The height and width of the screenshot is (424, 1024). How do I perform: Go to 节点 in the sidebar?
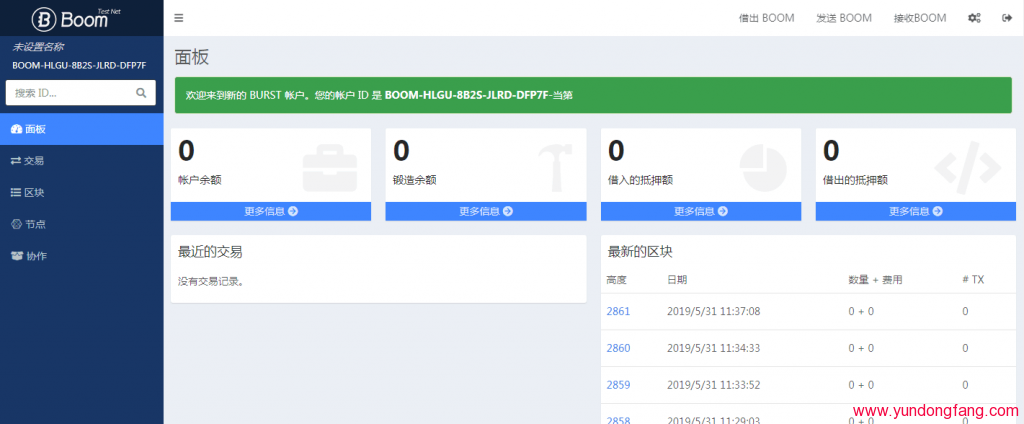[x=34, y=224]
